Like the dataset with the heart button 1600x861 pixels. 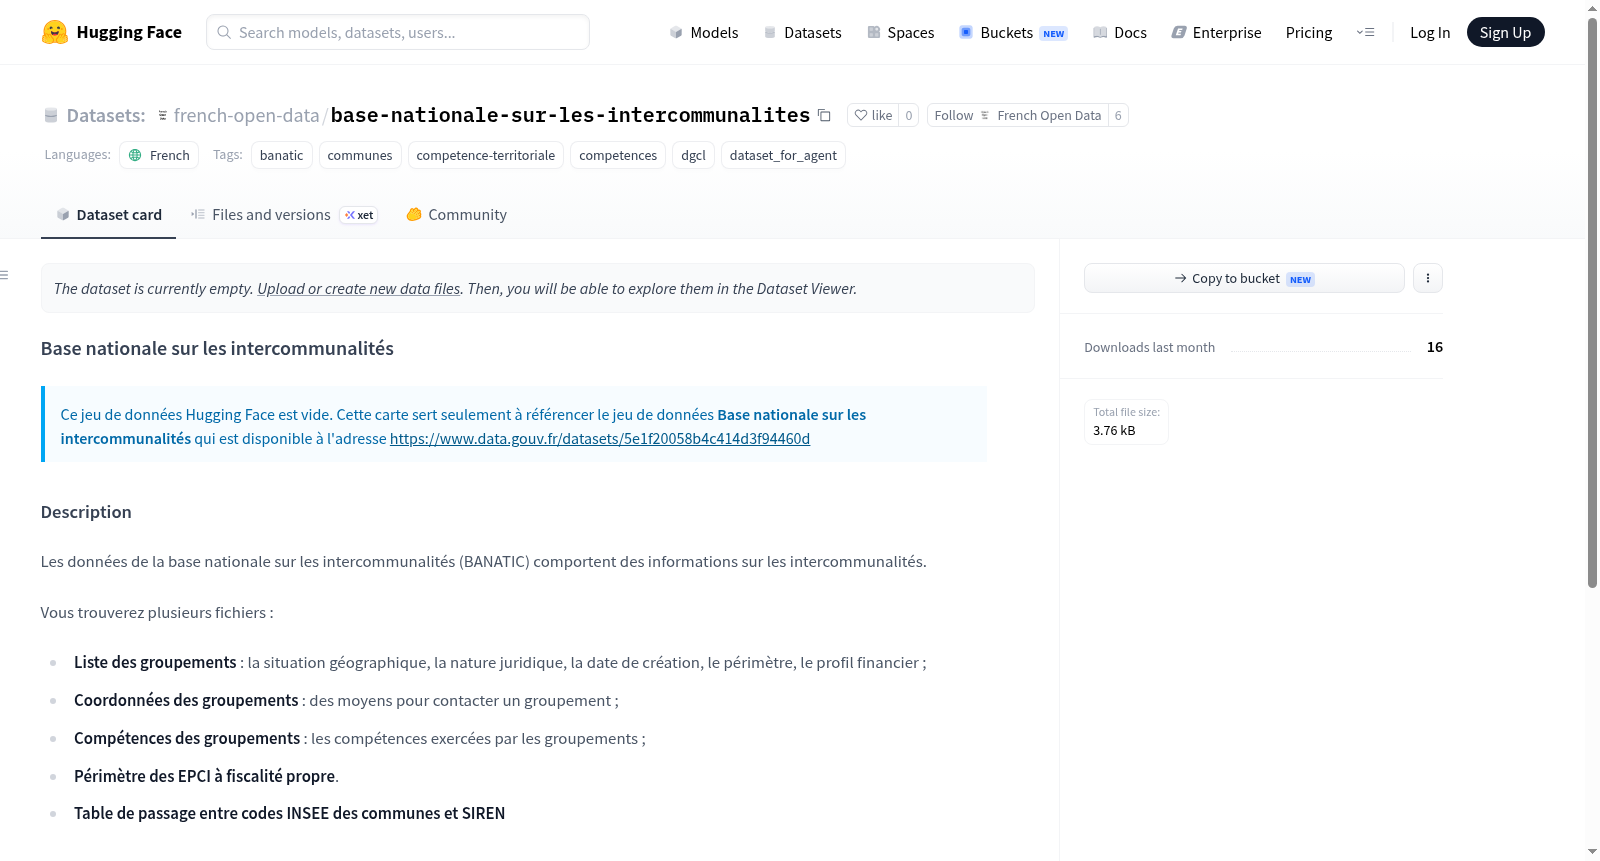pyautogui.click(x=873, y=115)
